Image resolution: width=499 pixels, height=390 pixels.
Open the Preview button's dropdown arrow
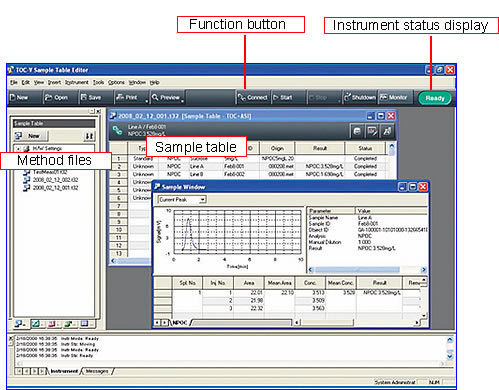click(x=183, y=100)
